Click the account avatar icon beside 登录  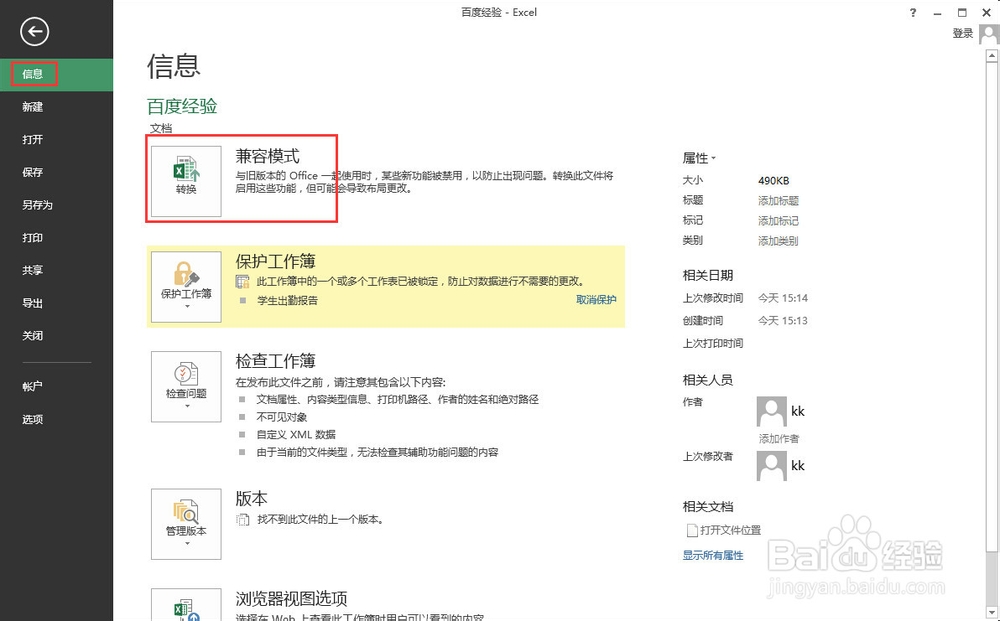pyautogui.click(x=989, y=34)
